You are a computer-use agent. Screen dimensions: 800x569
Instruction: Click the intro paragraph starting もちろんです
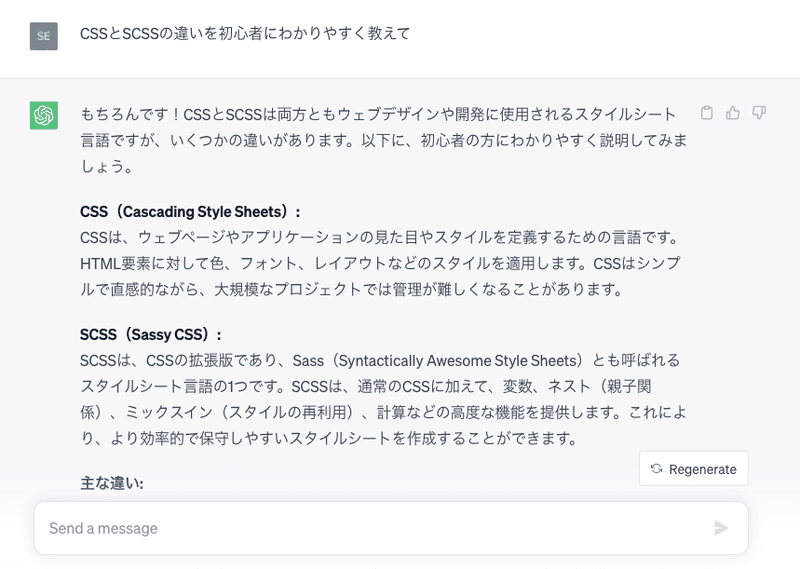[x=384, y=140]
